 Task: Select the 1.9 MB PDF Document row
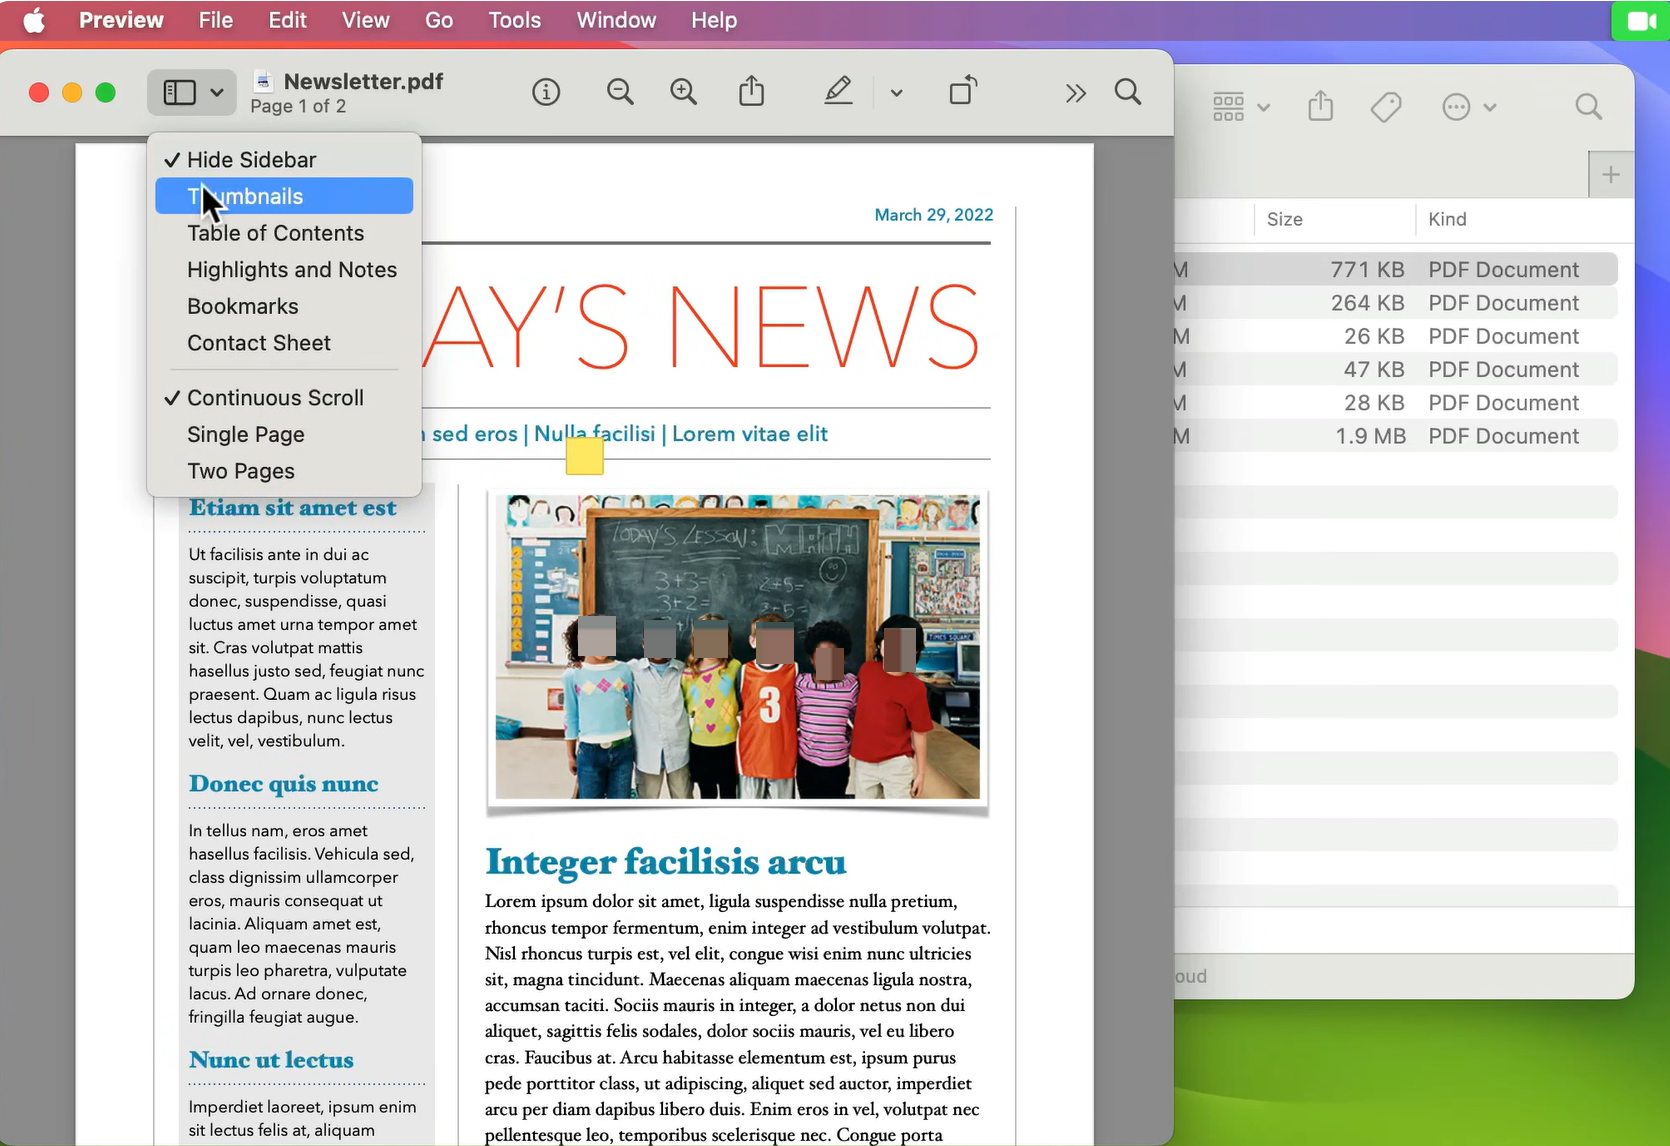(x=1396, y=436)
